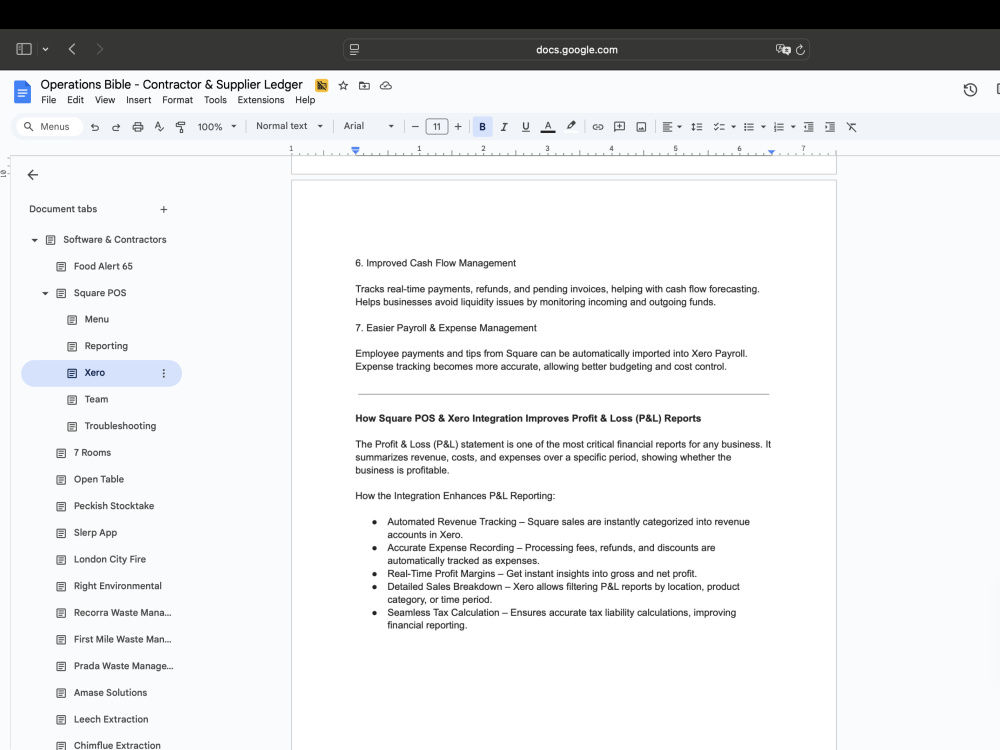
Task: Open the text alignment dropdown
Action: pos(672,127)
